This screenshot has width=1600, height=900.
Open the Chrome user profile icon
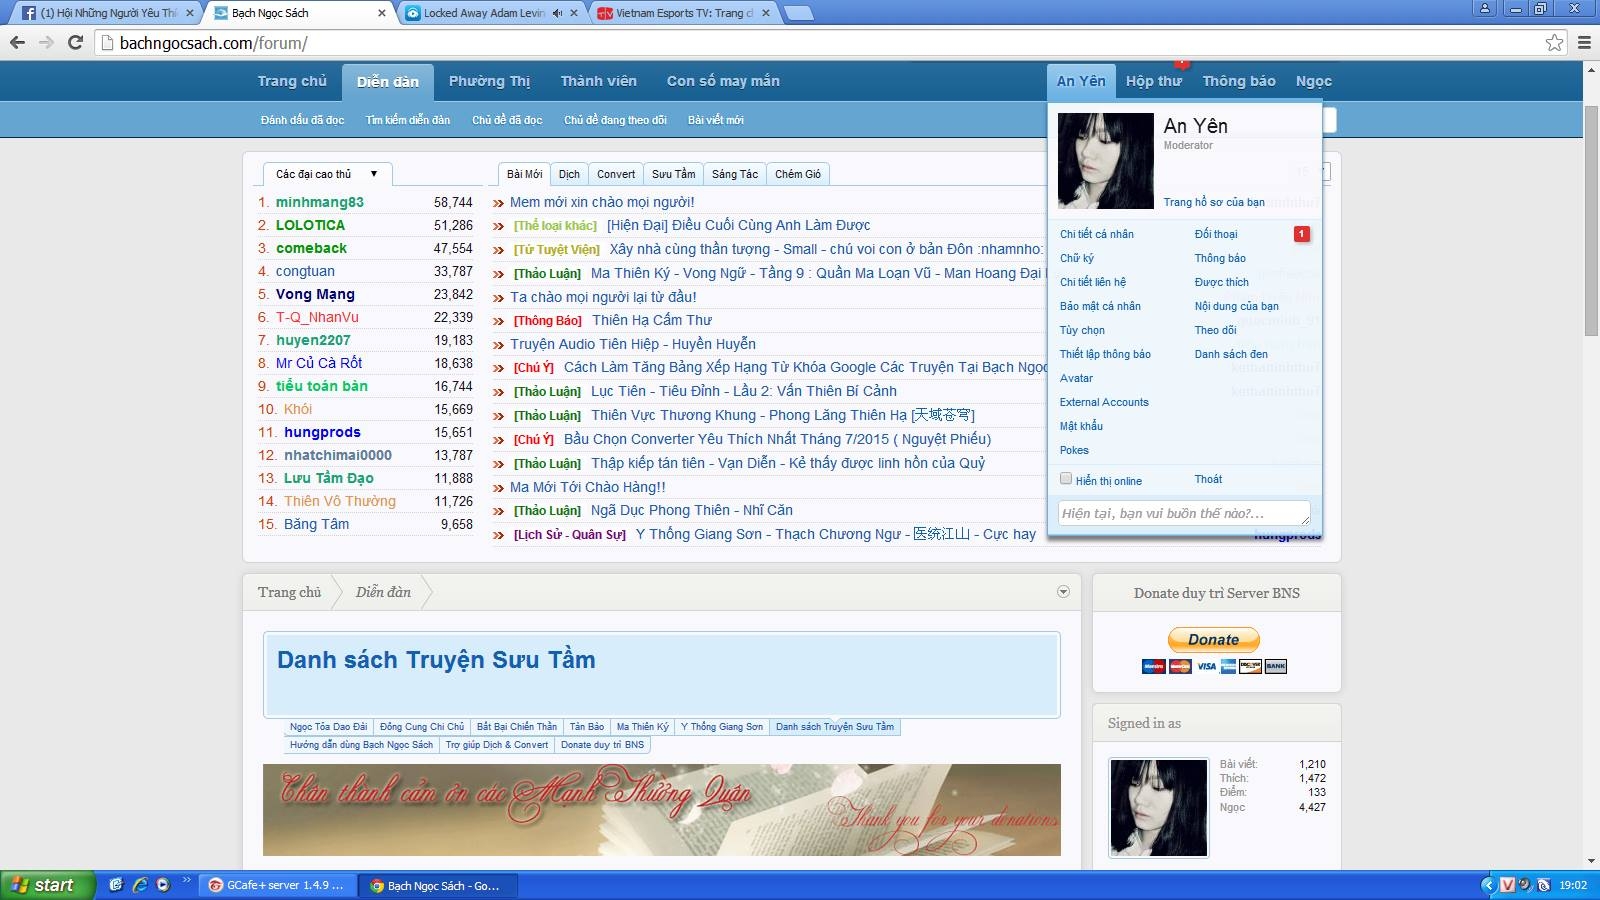(x=1485, y=9)
